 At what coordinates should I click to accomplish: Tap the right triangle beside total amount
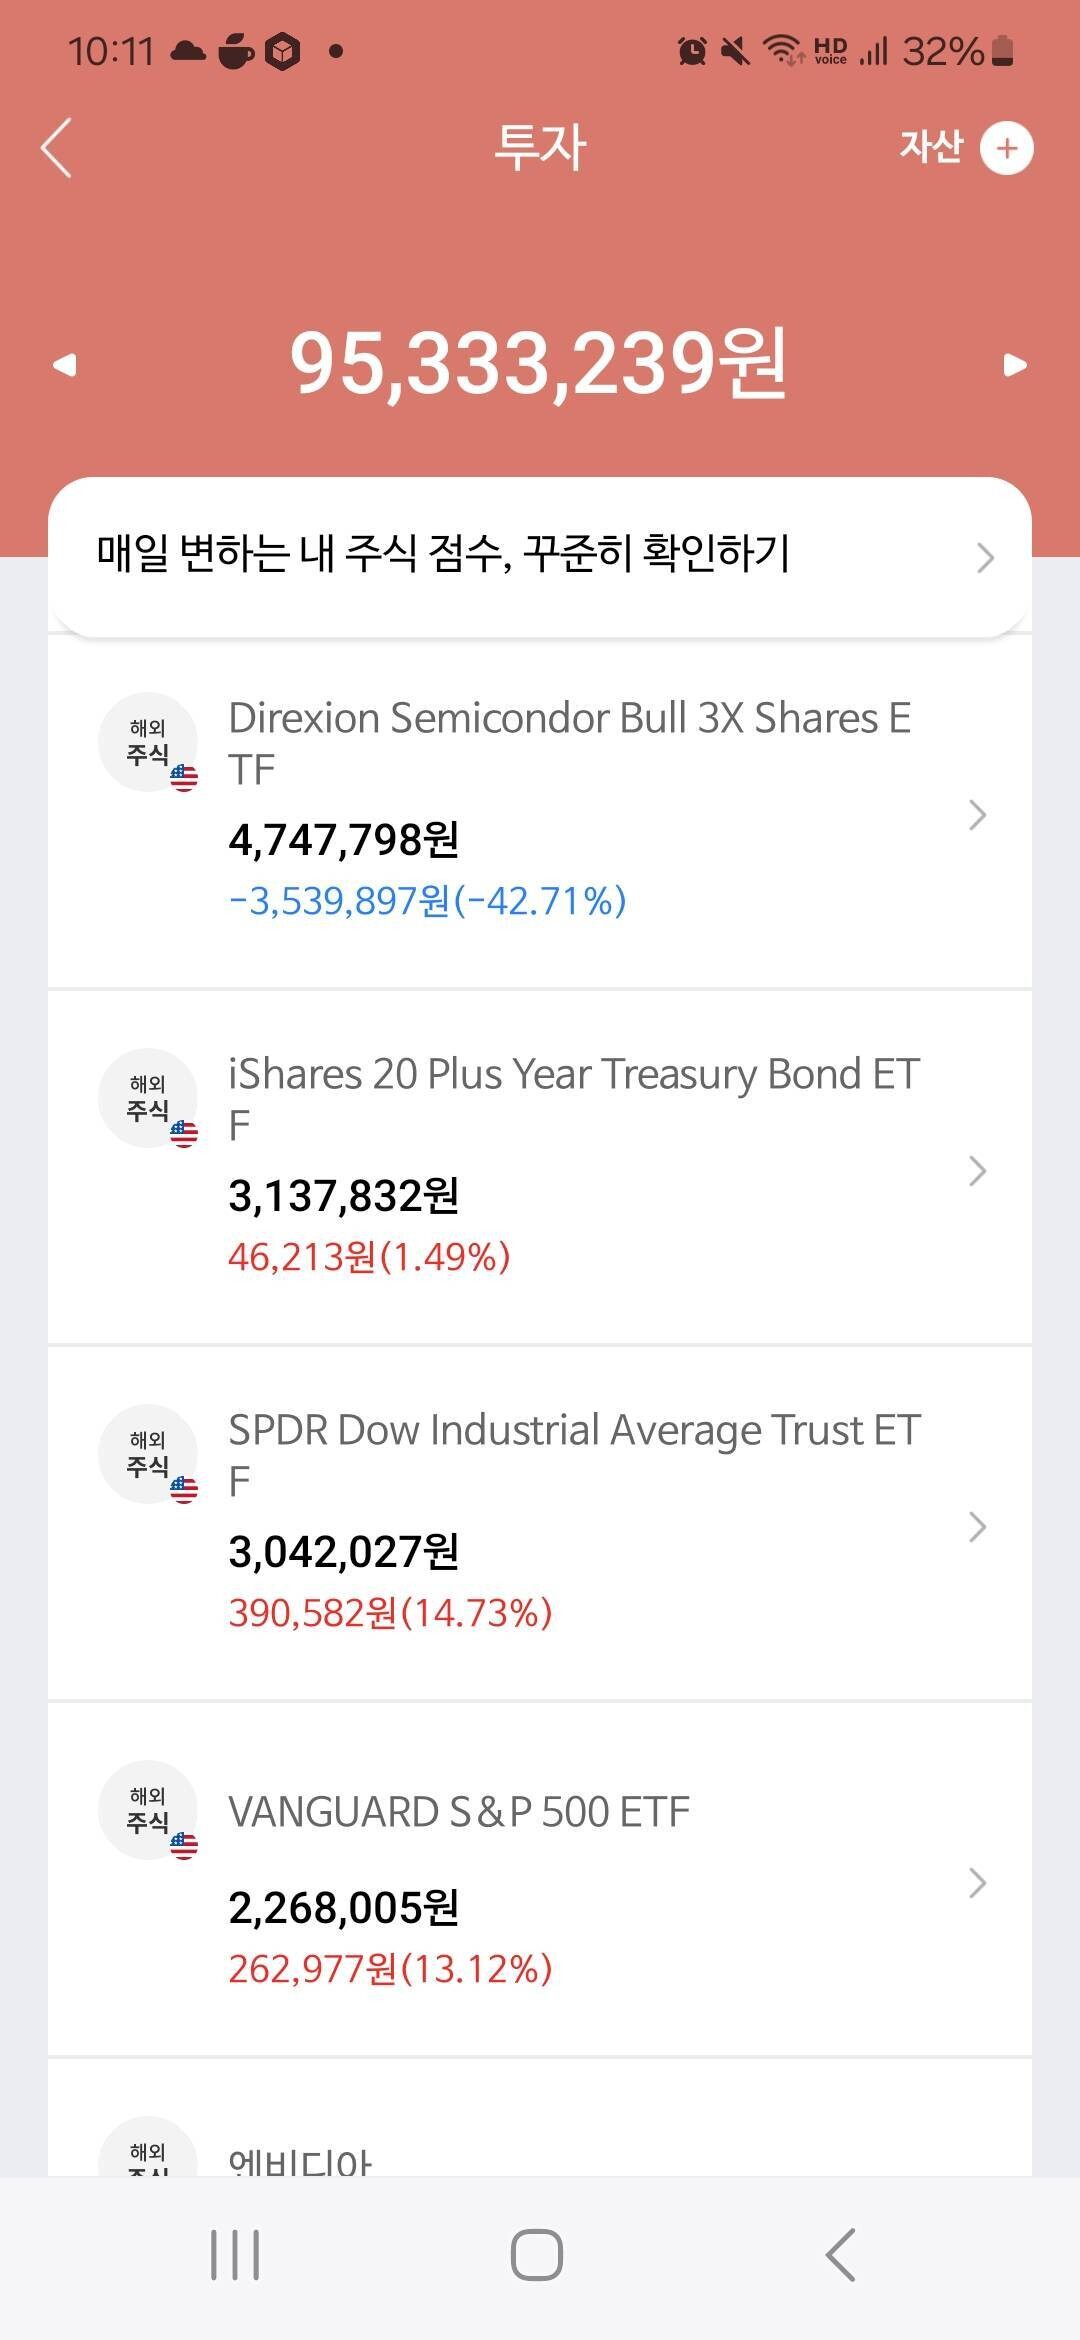click(1015, 365)
